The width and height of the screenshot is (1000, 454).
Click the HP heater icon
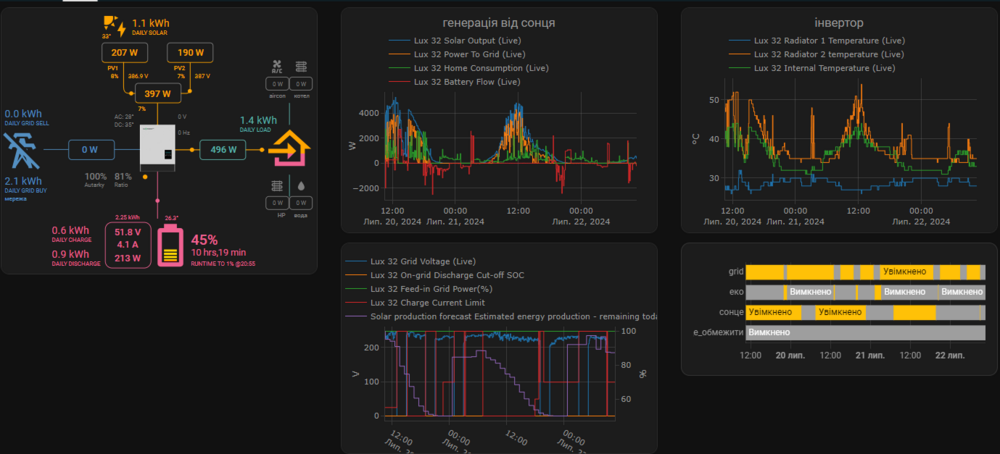(277, 187)
